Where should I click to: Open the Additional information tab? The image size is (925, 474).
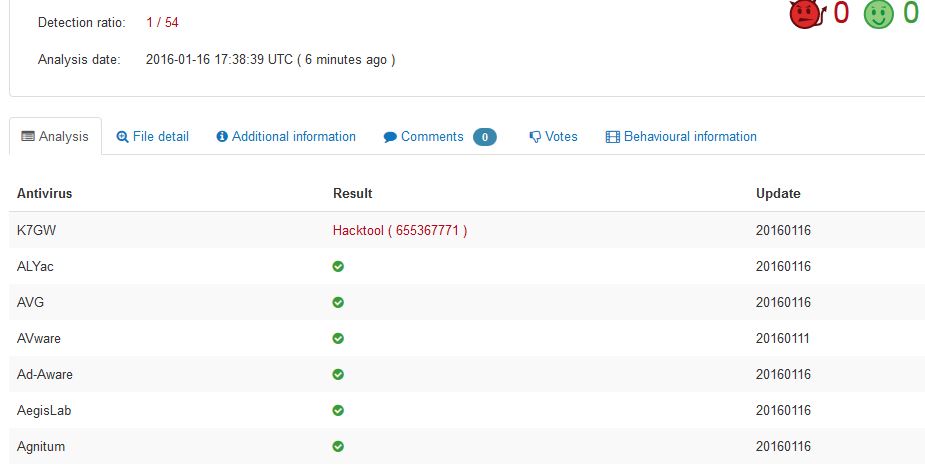click(x=286, y=136)
